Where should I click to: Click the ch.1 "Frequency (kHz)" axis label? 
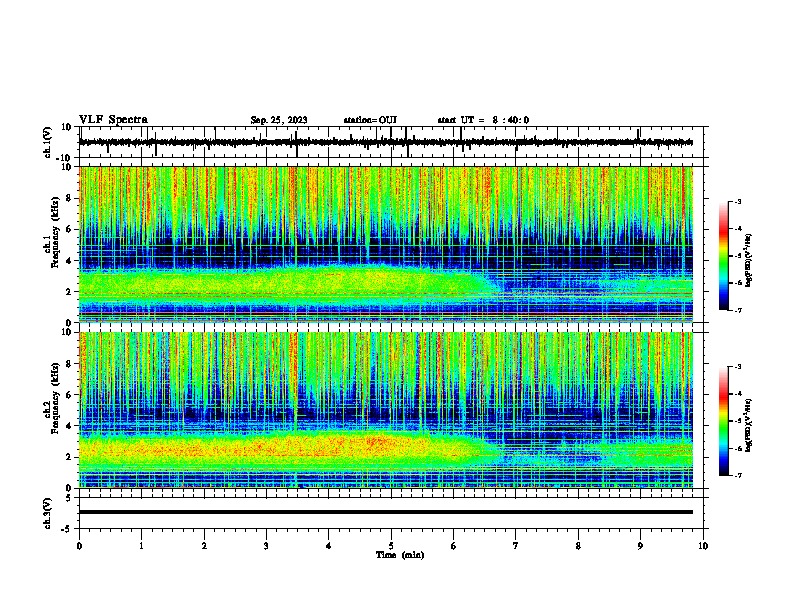pyautogui.click(x=55, y=232)
